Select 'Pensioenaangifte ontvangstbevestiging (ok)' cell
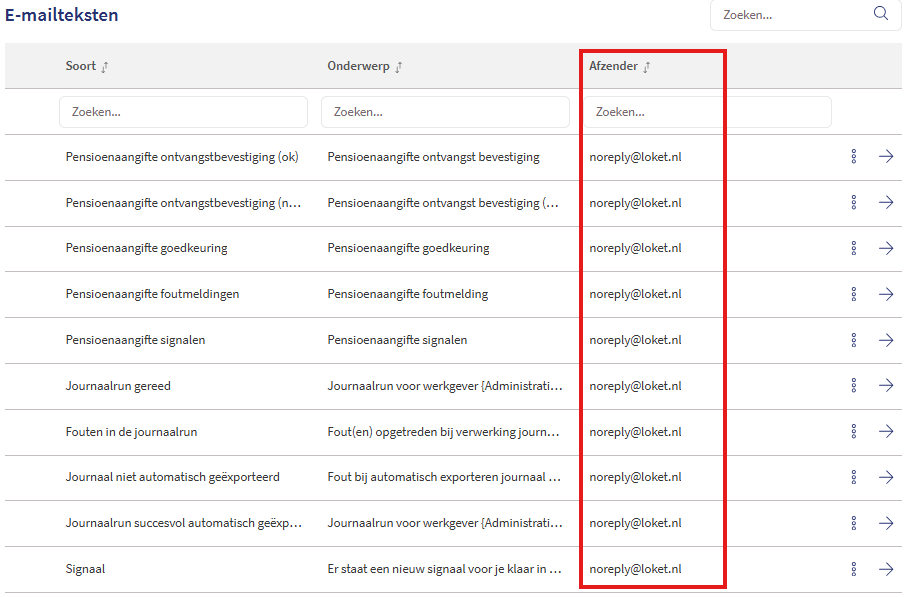This screenshot has width=909, height=597. [182, 157]
